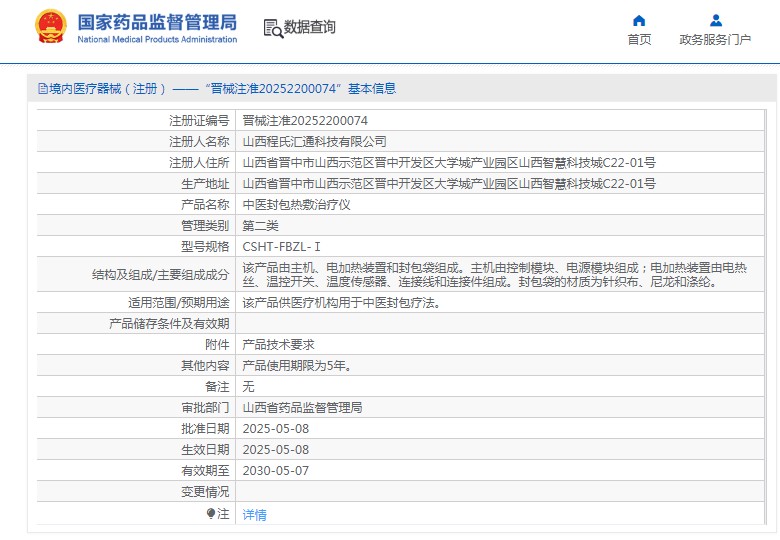Open the 详情 link

point(254,515)
